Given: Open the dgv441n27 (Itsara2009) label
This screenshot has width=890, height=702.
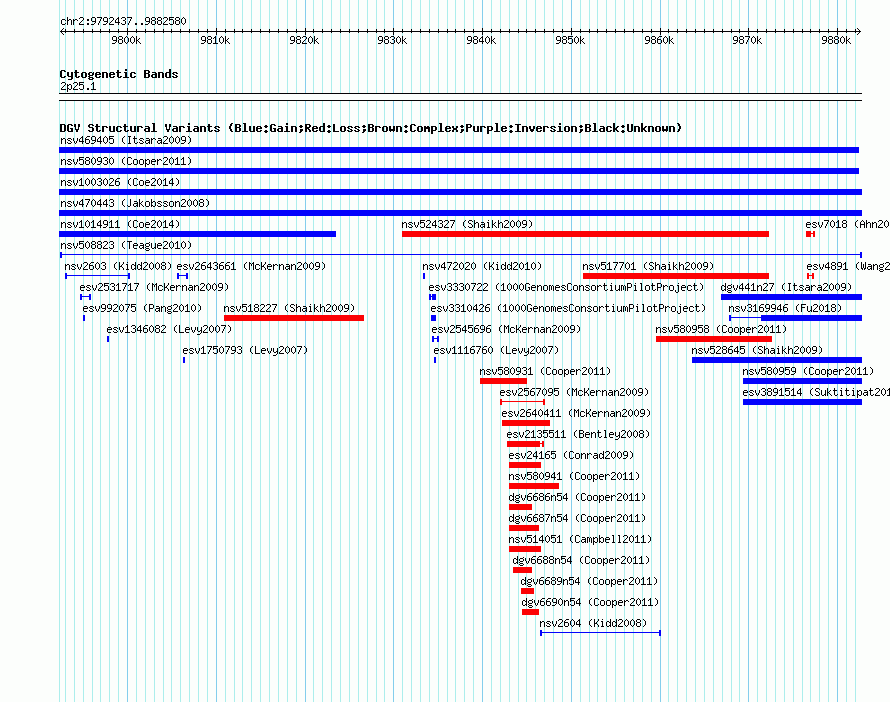Looking at the screenshot, I should [x=787, y=287].
